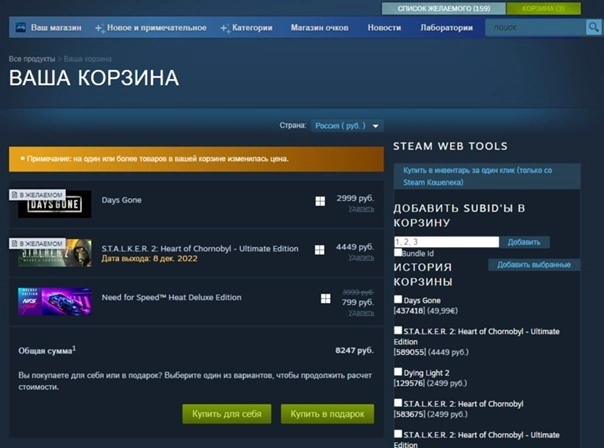Click release date 8 дек. 2022
The width and height of the screenshot is (604, 448).
click(149, 258)
